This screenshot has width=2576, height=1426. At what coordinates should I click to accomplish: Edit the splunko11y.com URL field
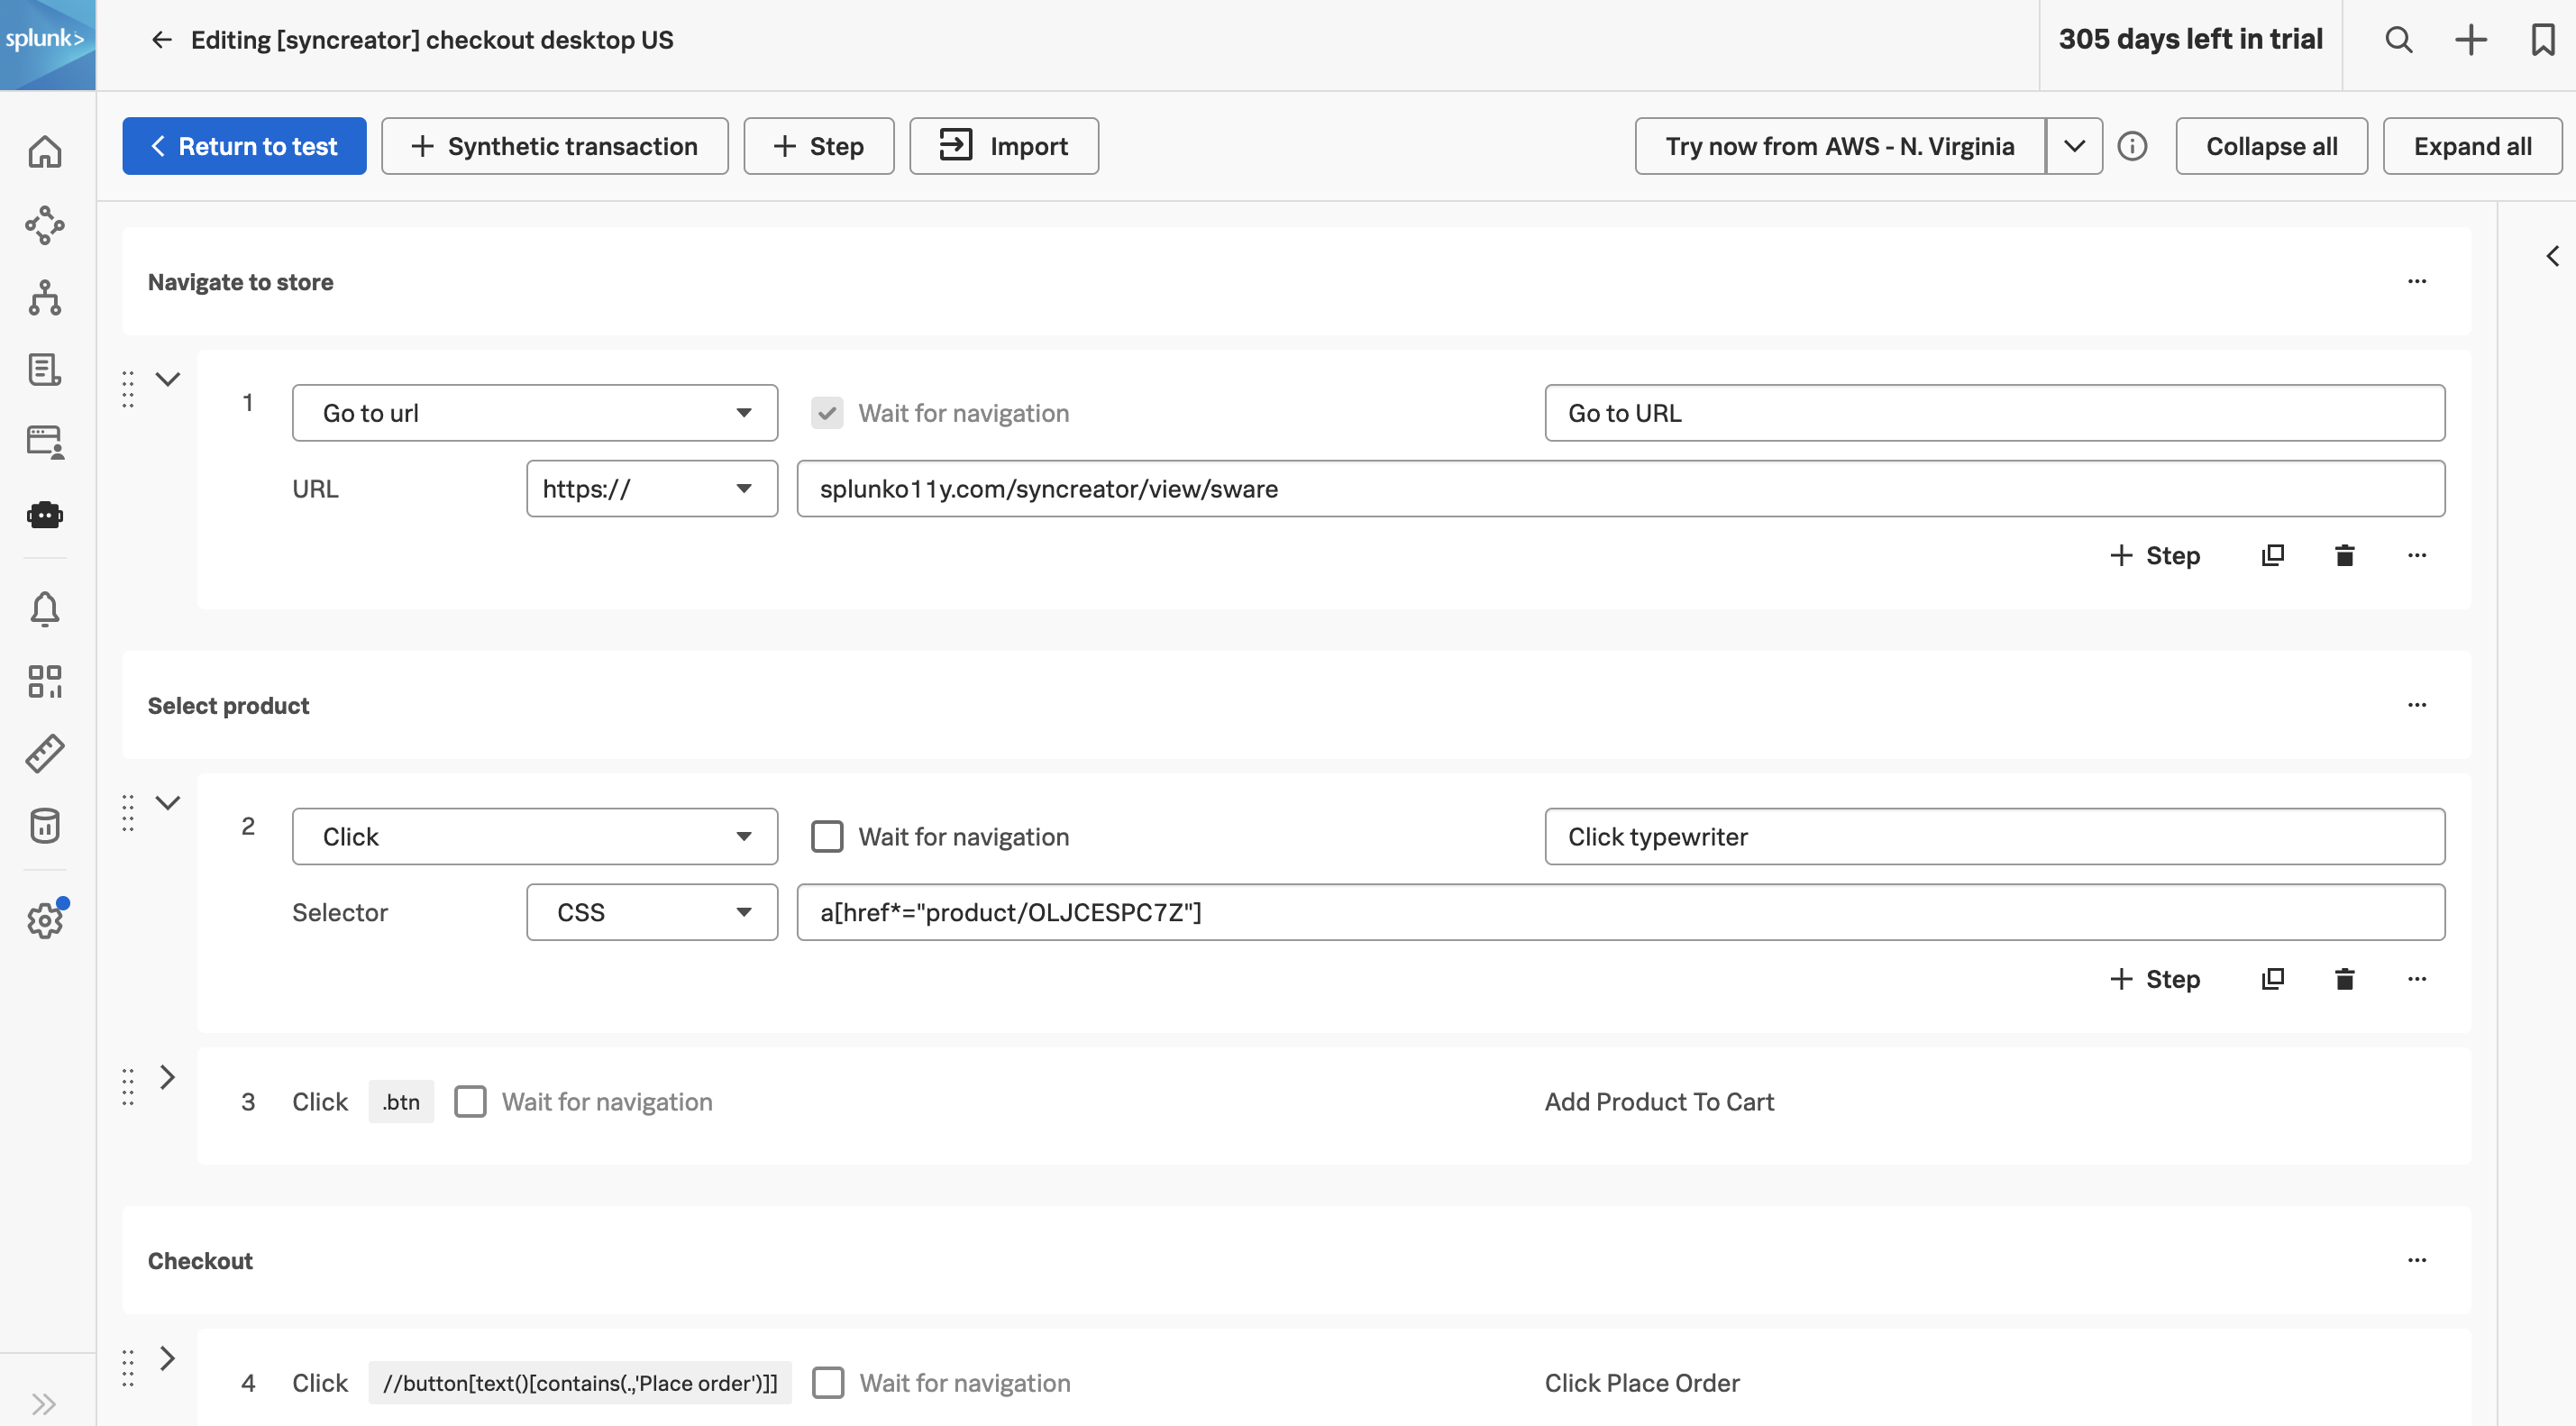point(1621,488)
